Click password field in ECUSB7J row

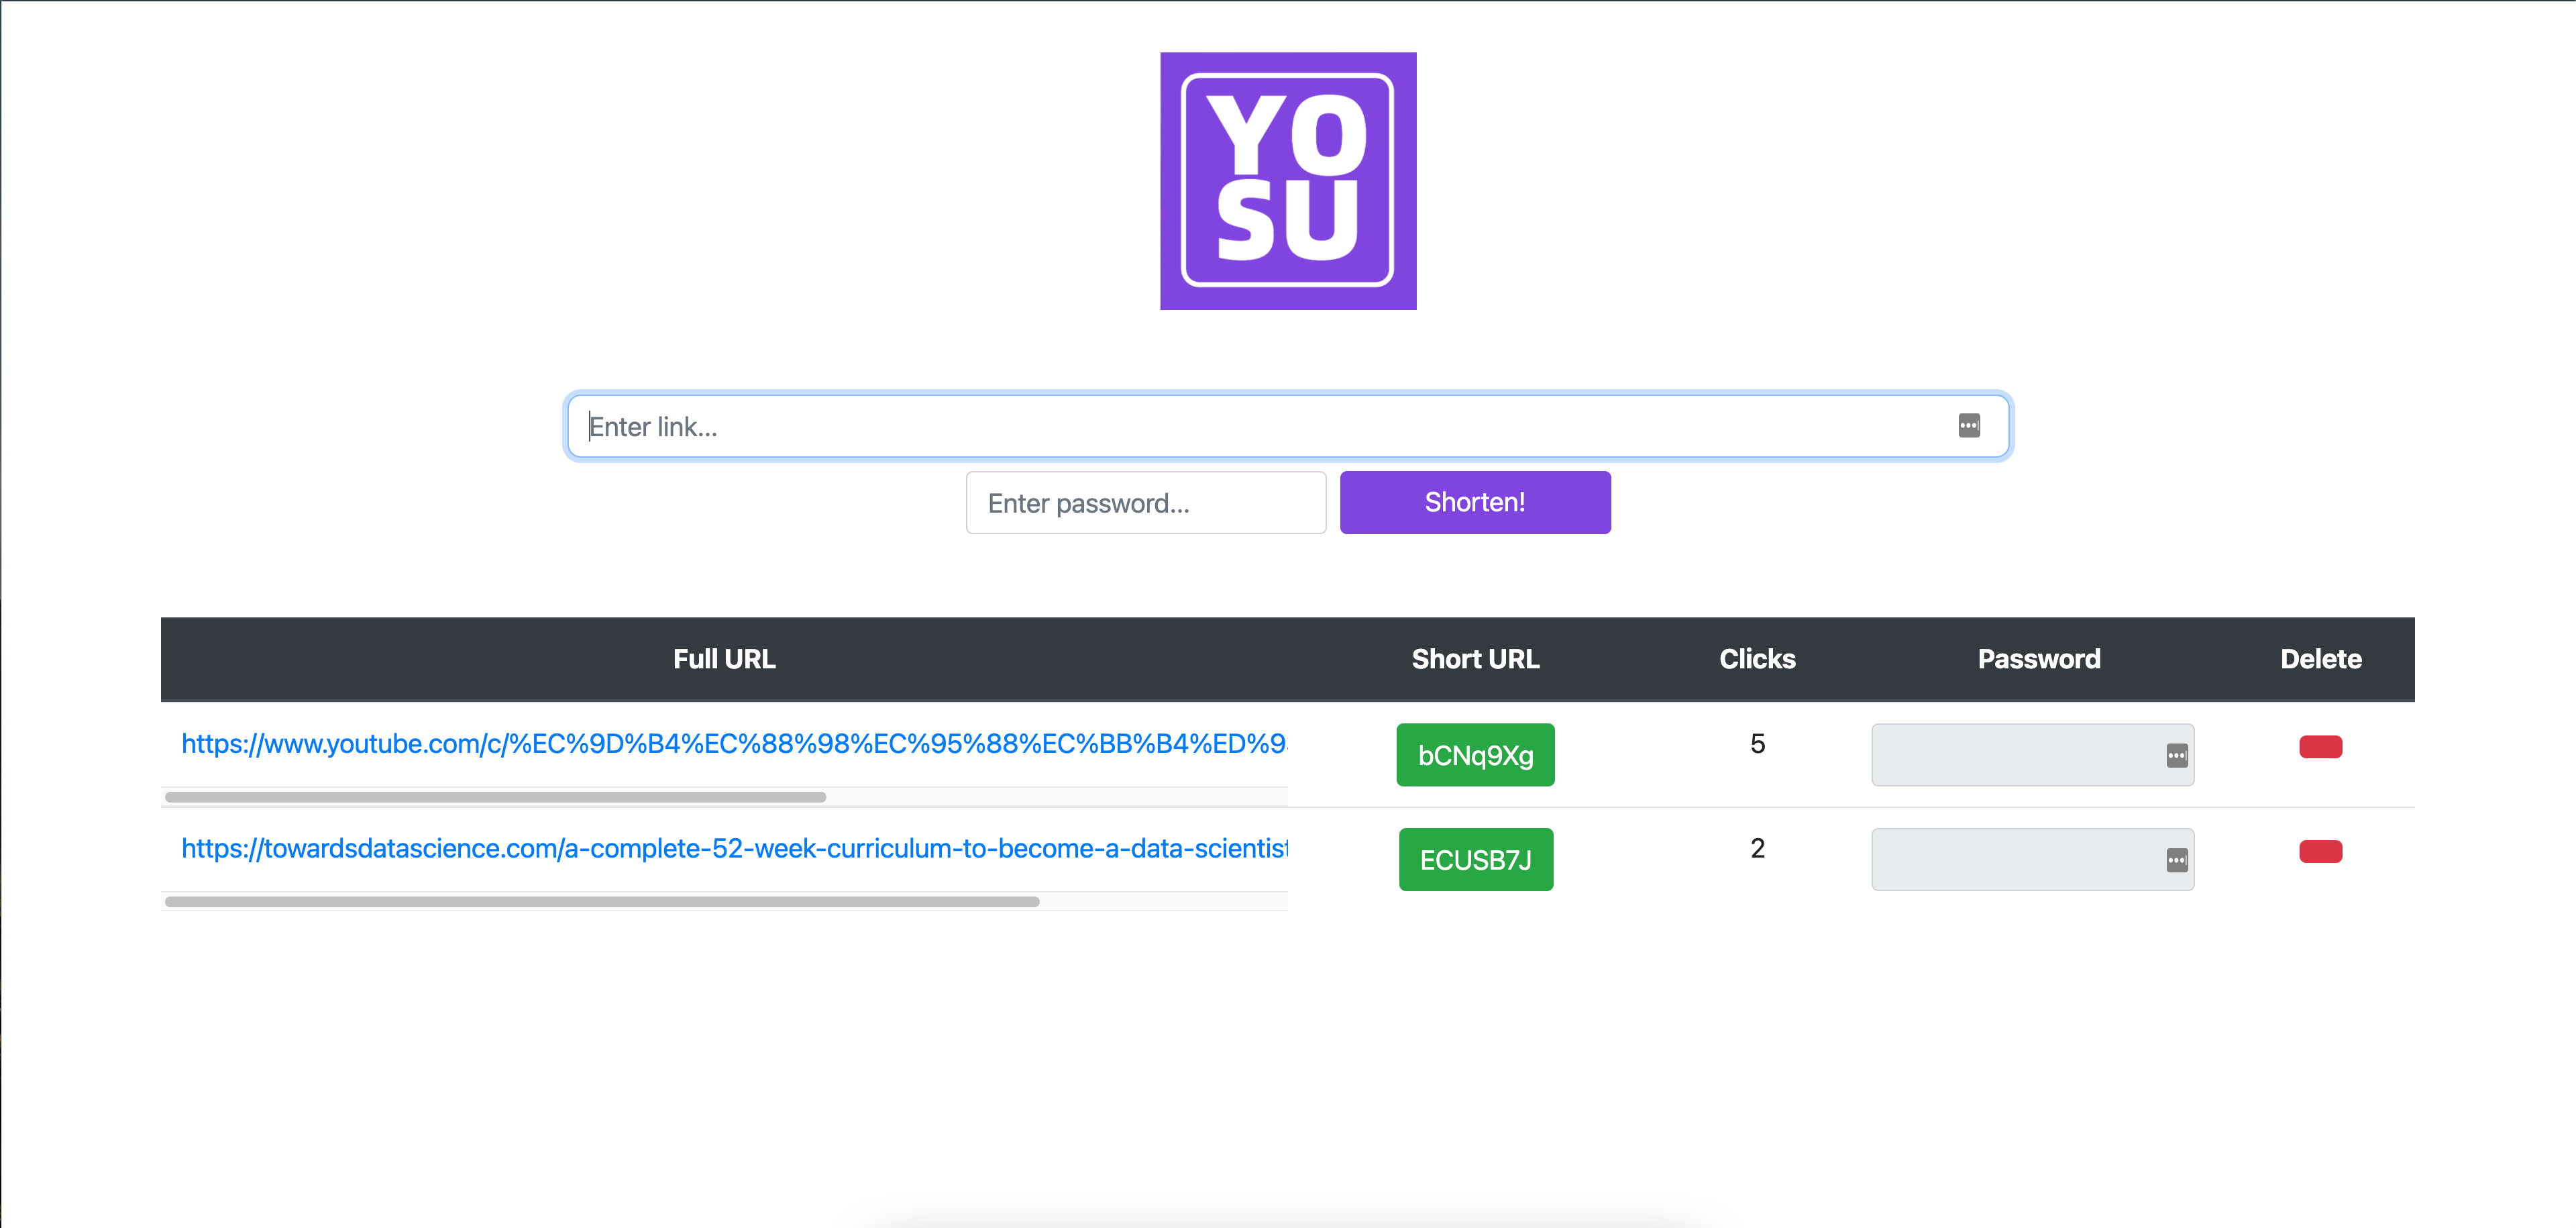(x=2010, y=860)
